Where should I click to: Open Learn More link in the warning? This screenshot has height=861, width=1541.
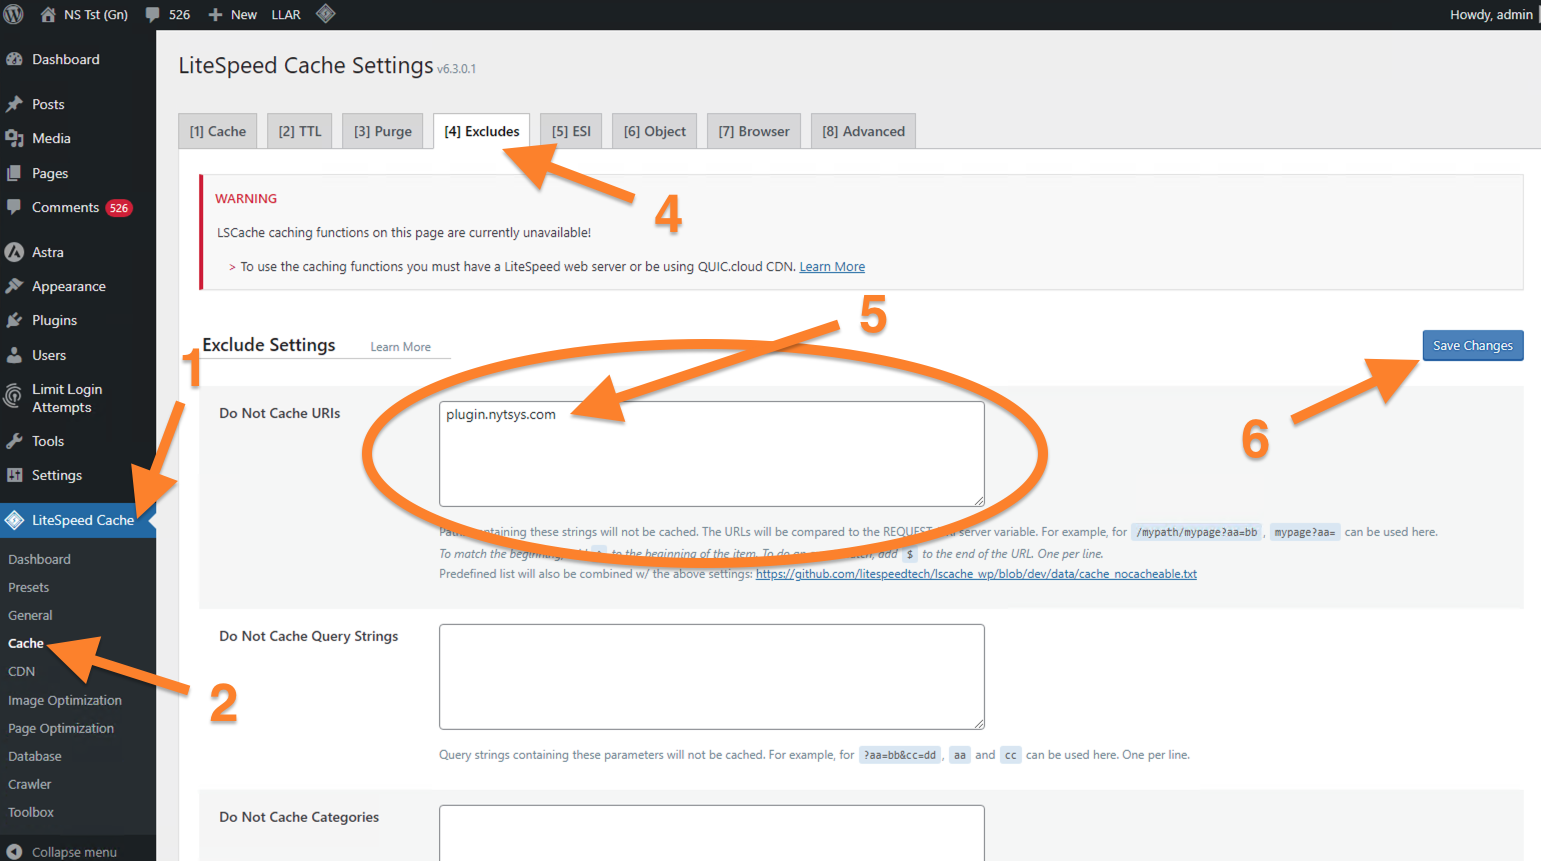[832, 267]
